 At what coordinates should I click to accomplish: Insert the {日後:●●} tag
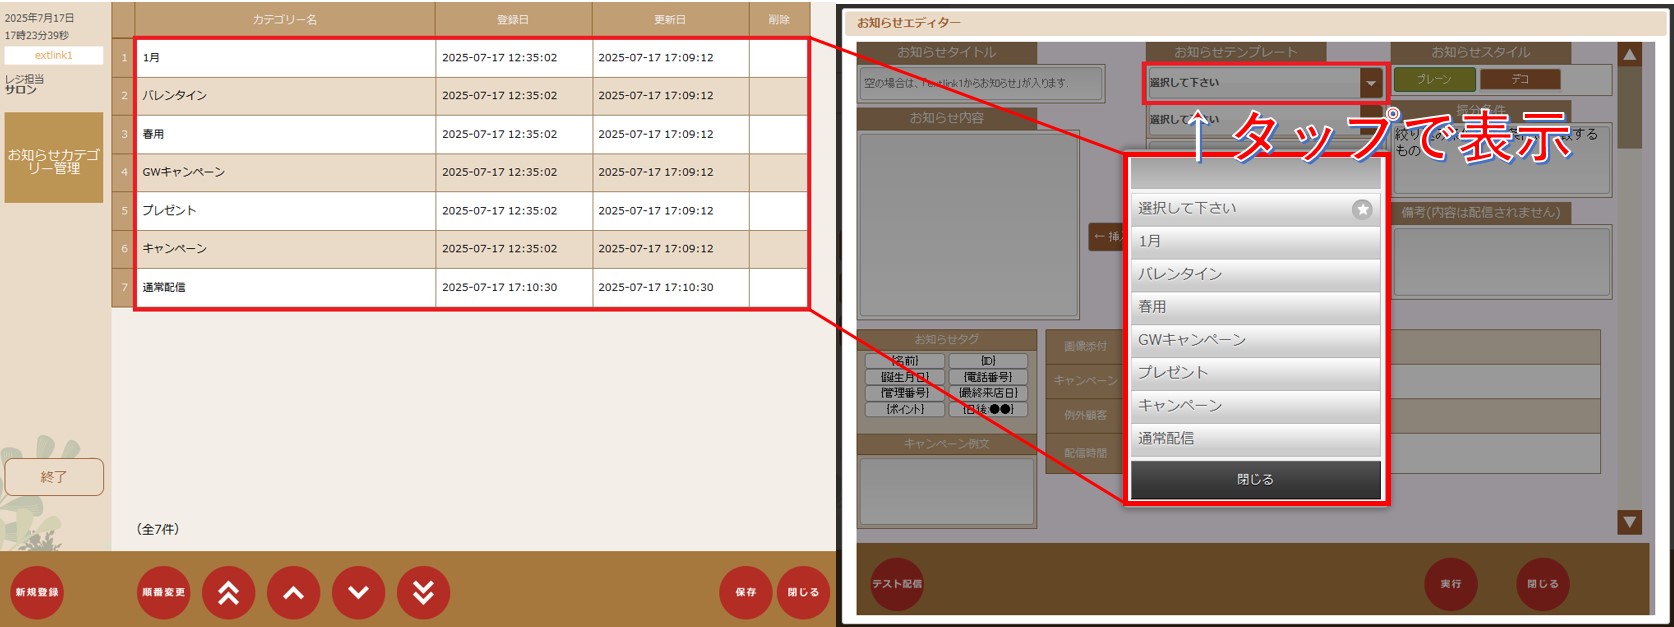(x=988, y=409)
